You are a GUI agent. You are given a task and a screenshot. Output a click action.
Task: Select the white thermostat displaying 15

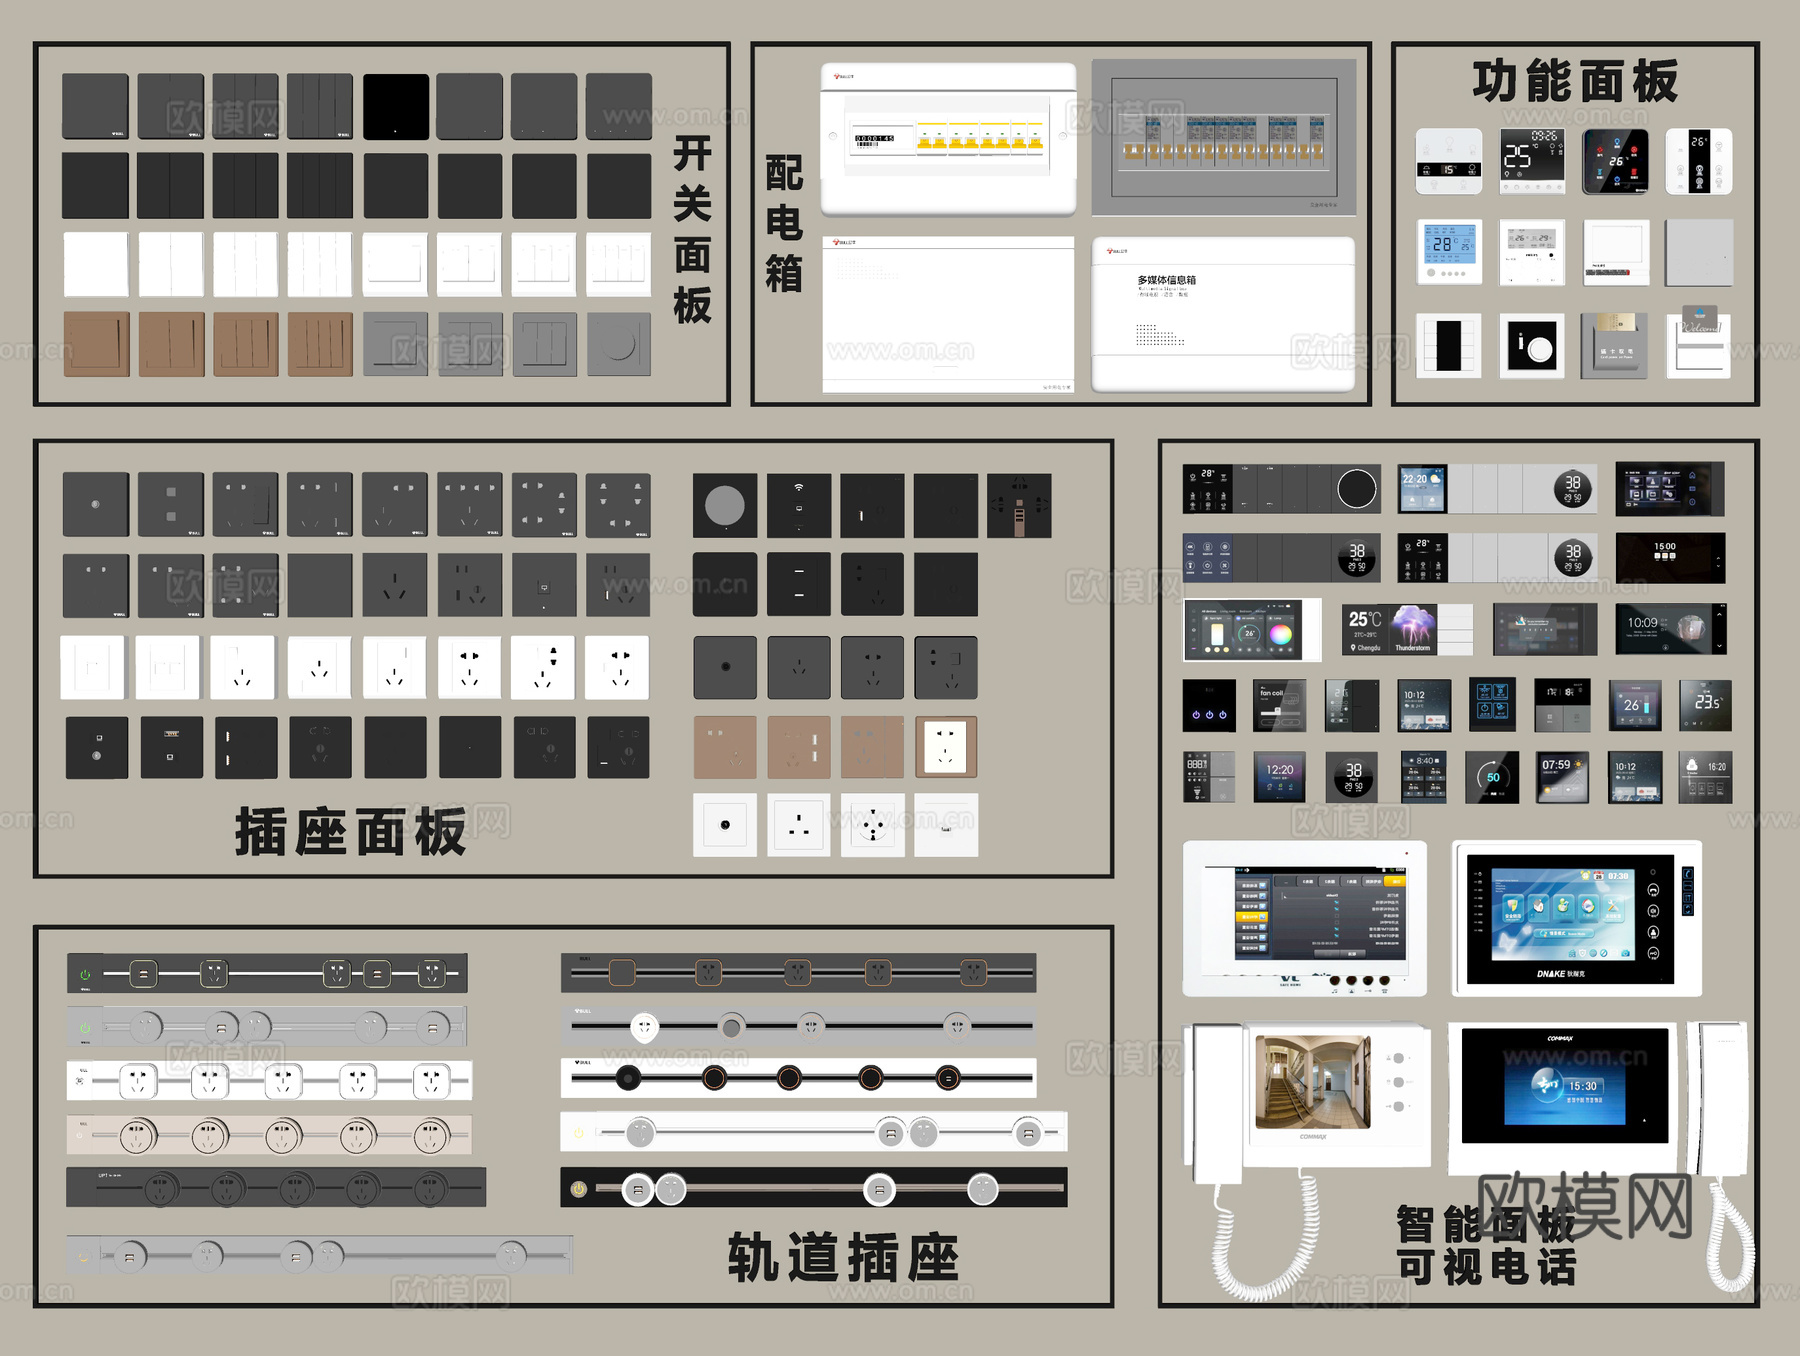1449,161
